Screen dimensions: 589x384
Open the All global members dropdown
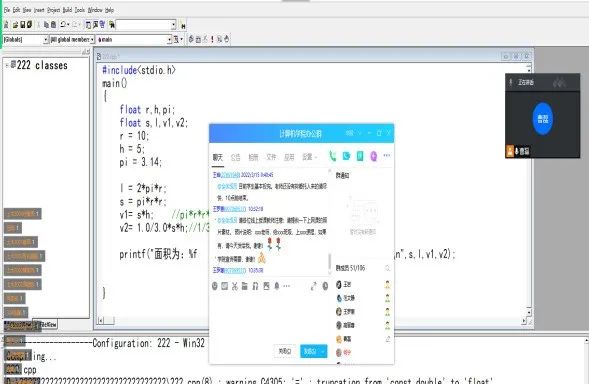(92, 39)
